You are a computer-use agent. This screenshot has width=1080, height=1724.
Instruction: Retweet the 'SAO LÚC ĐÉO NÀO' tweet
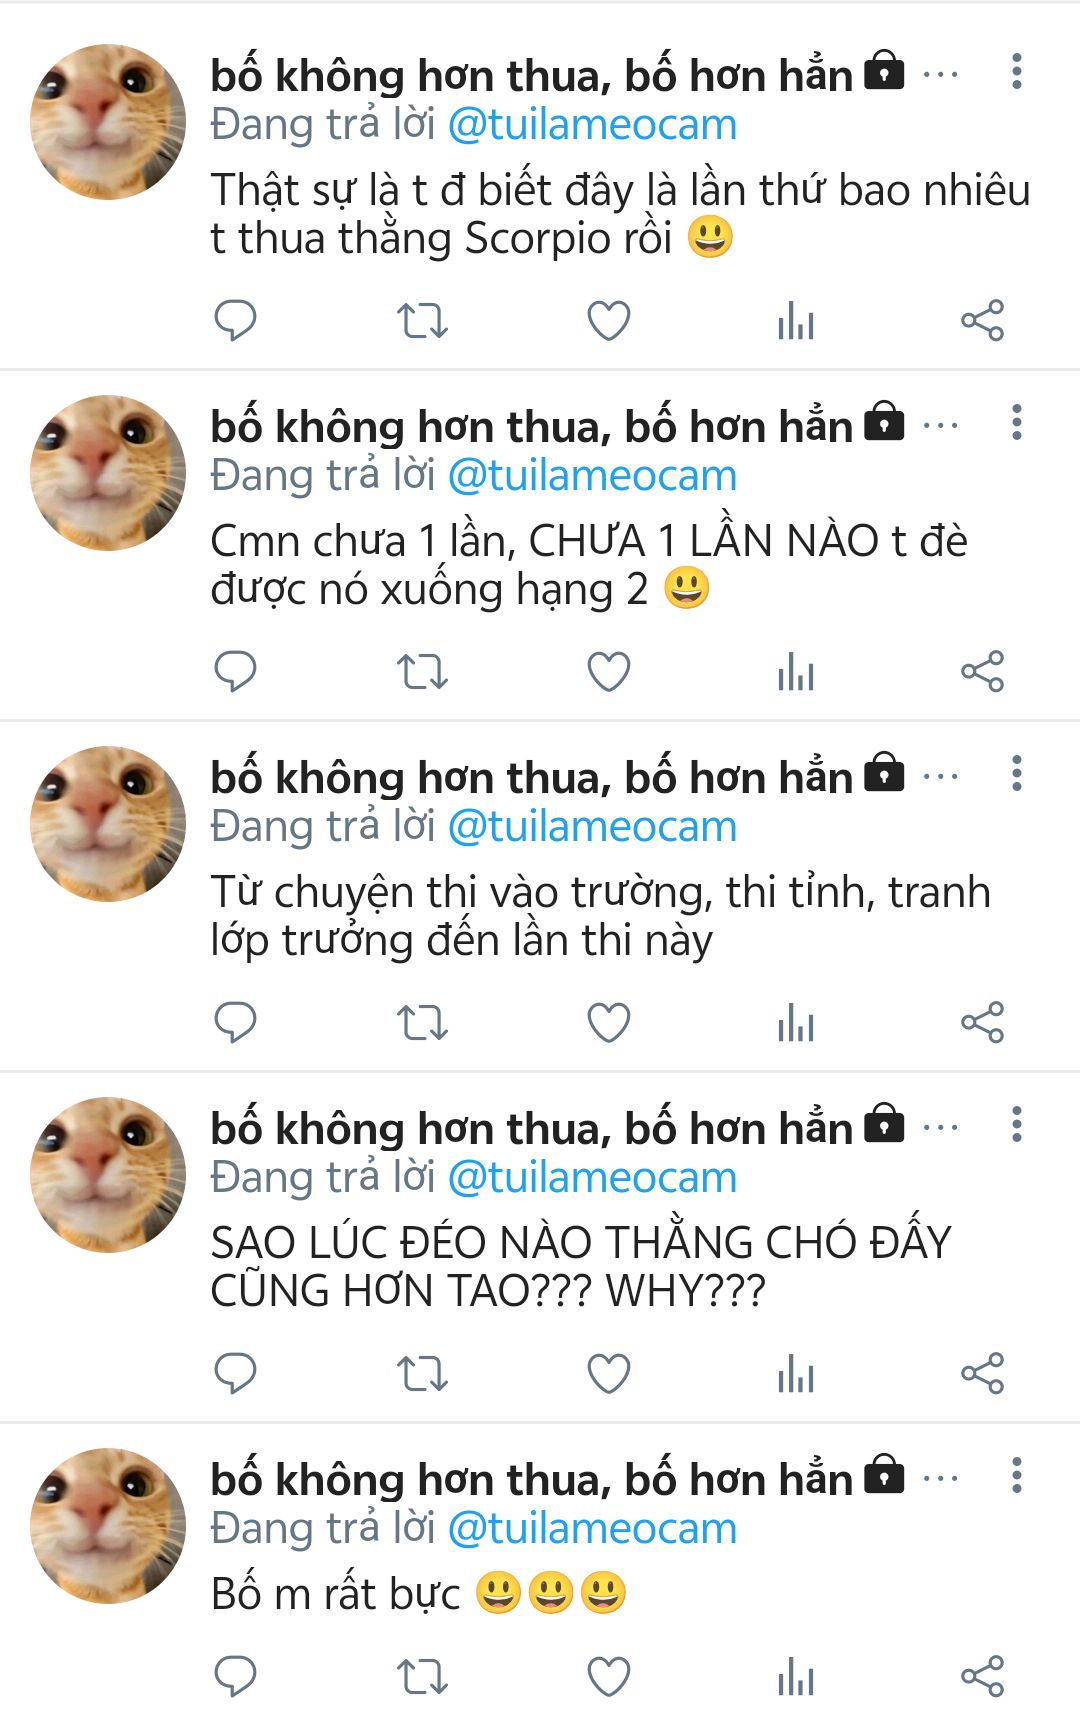(x=422, y=1374)
